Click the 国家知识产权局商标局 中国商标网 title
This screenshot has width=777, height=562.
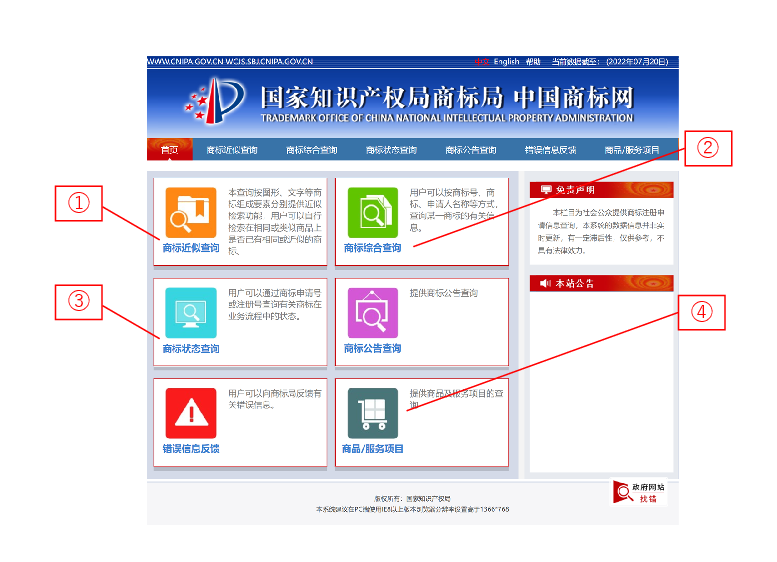(x=447, y=97)
